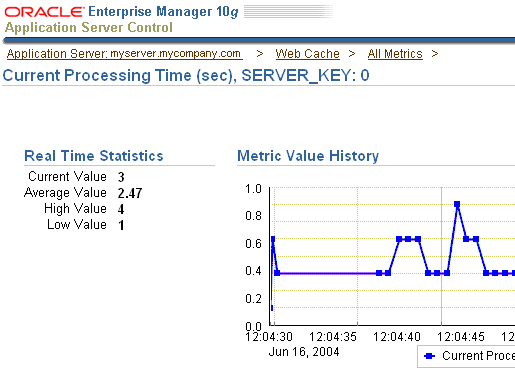515x371 pixels.
Task: Click the 0.8 y-axis label
Action: (x=253, y=216)
